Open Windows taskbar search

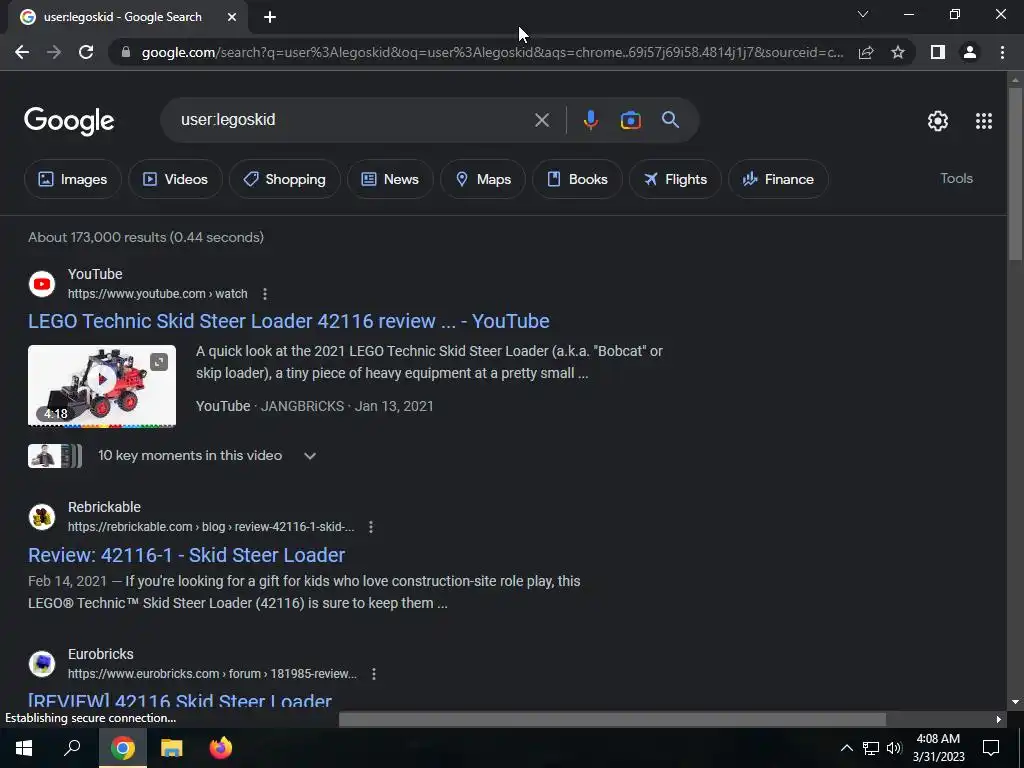pyautogui.click(x=72, y=748)
